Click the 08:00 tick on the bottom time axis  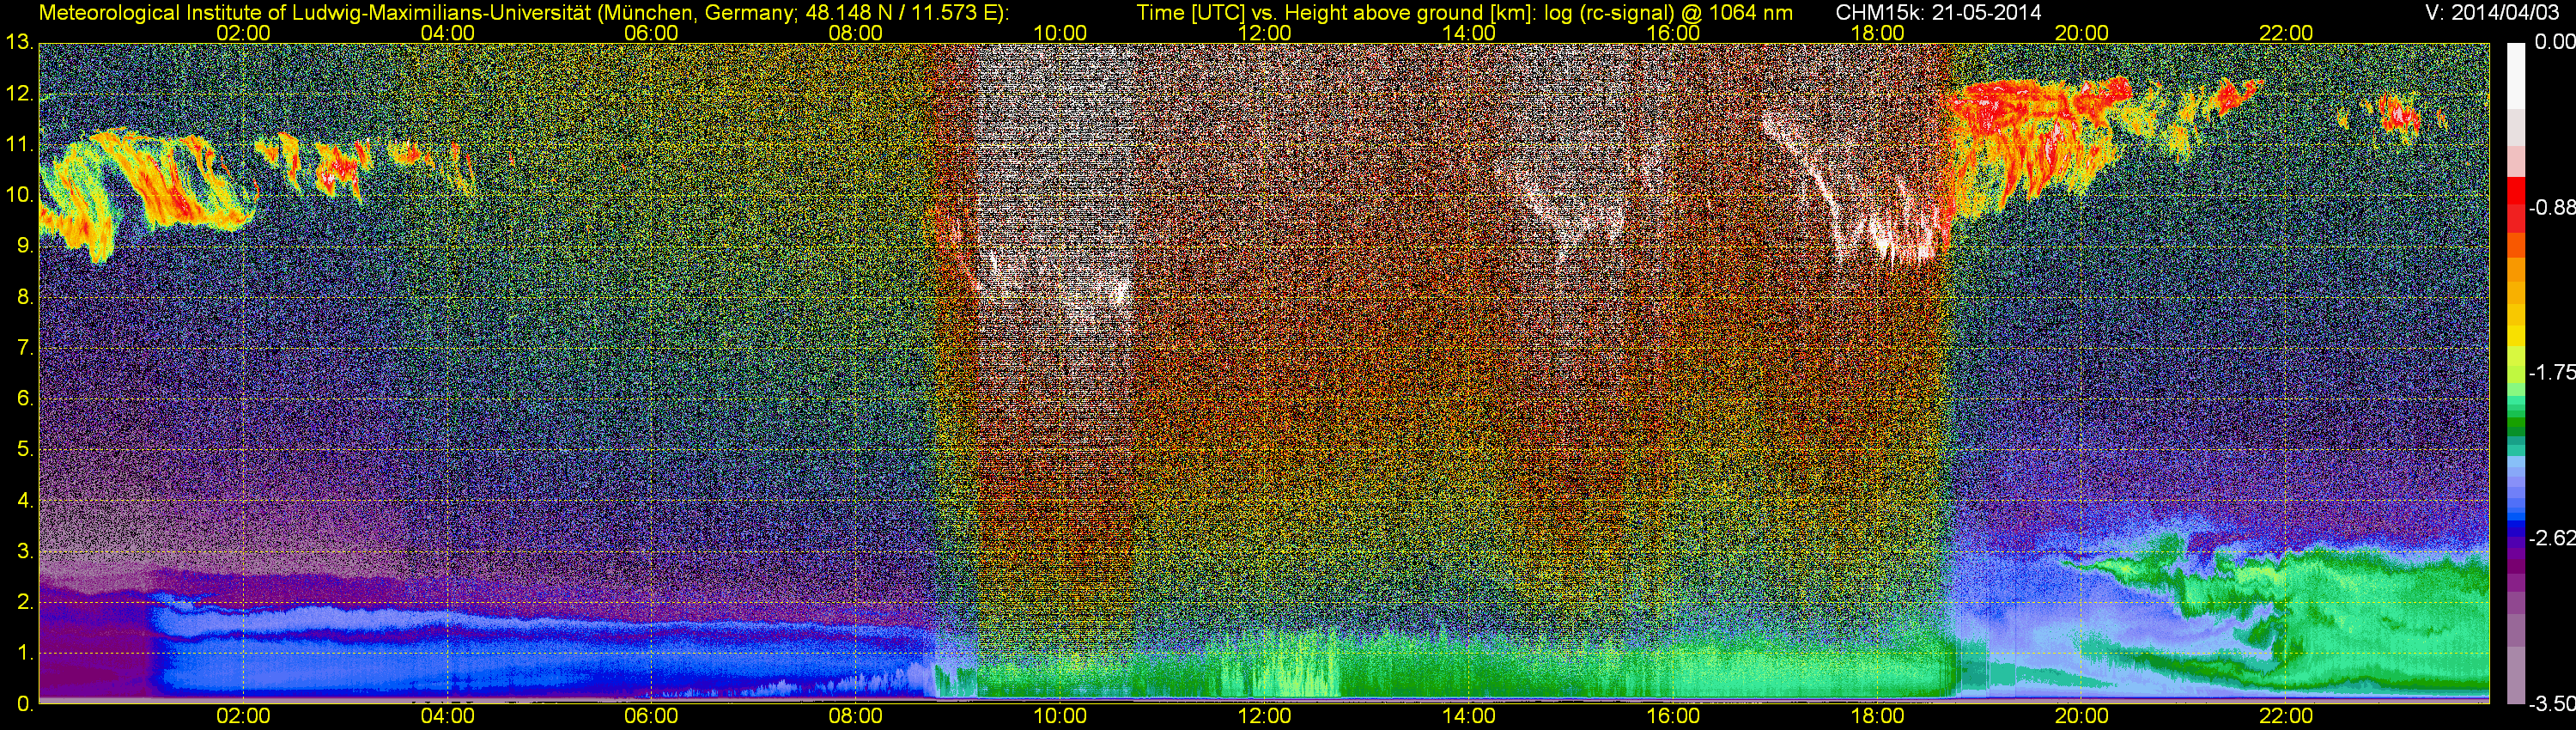coord(856,716)
